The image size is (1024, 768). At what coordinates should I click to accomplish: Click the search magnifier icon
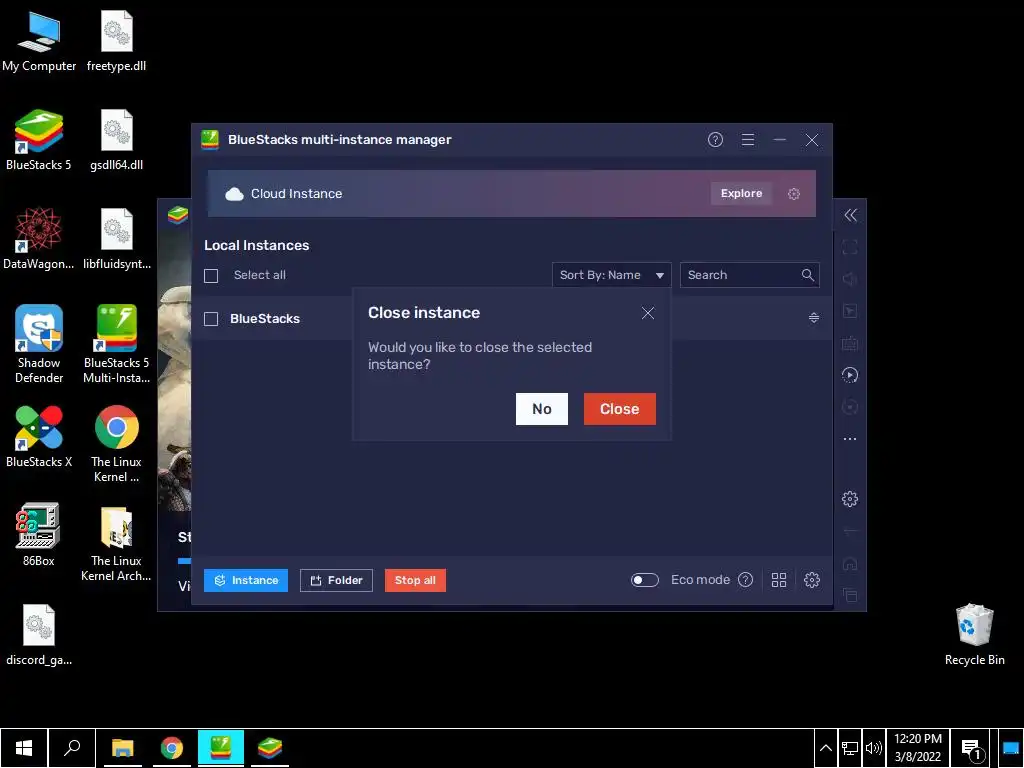click(x=808, y=275)
